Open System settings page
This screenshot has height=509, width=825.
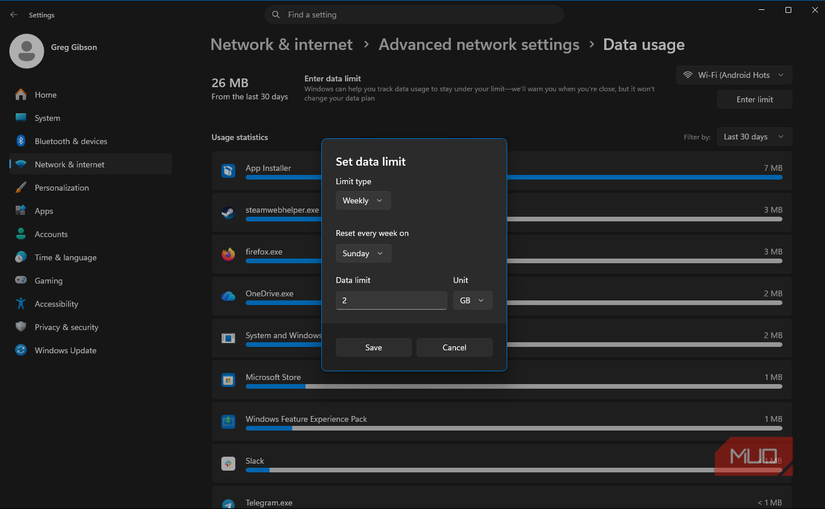pos(90,118)
